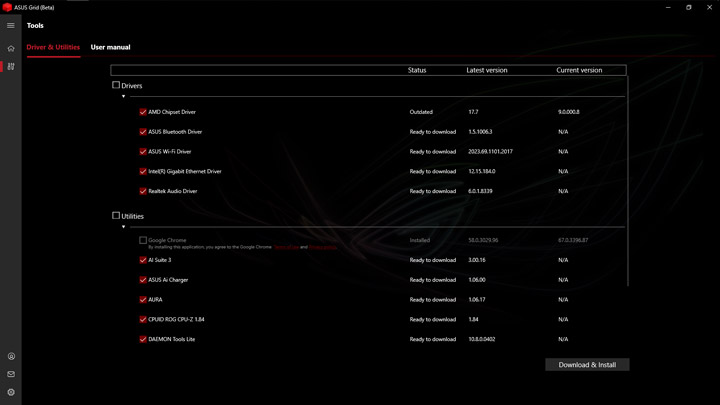Switch to Driver & Utilities tab
720x405 pixels.
pyautogui.click(x=53, y=47)
